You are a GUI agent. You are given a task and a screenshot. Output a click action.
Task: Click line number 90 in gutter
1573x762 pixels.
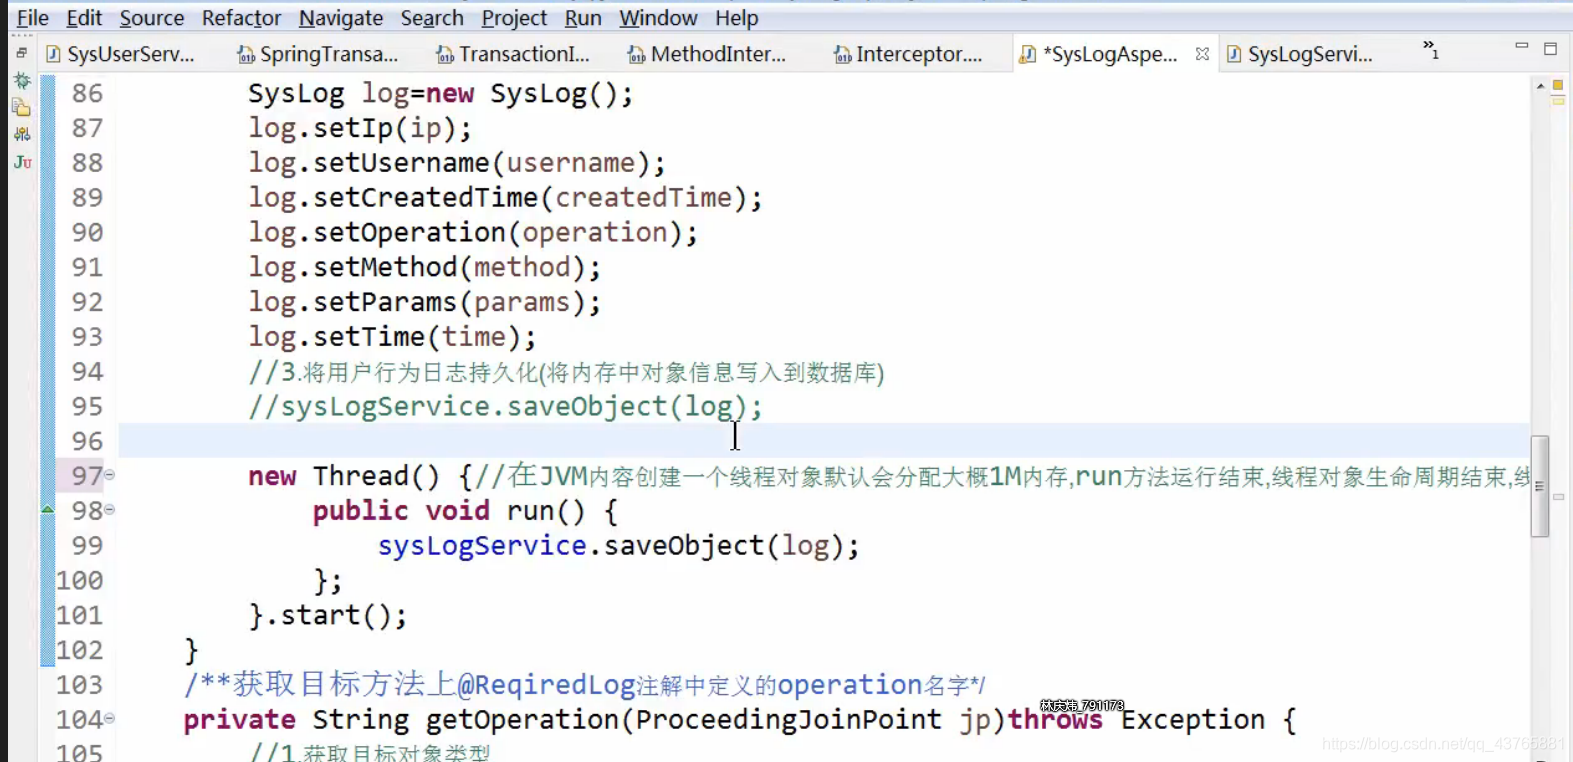87,232
